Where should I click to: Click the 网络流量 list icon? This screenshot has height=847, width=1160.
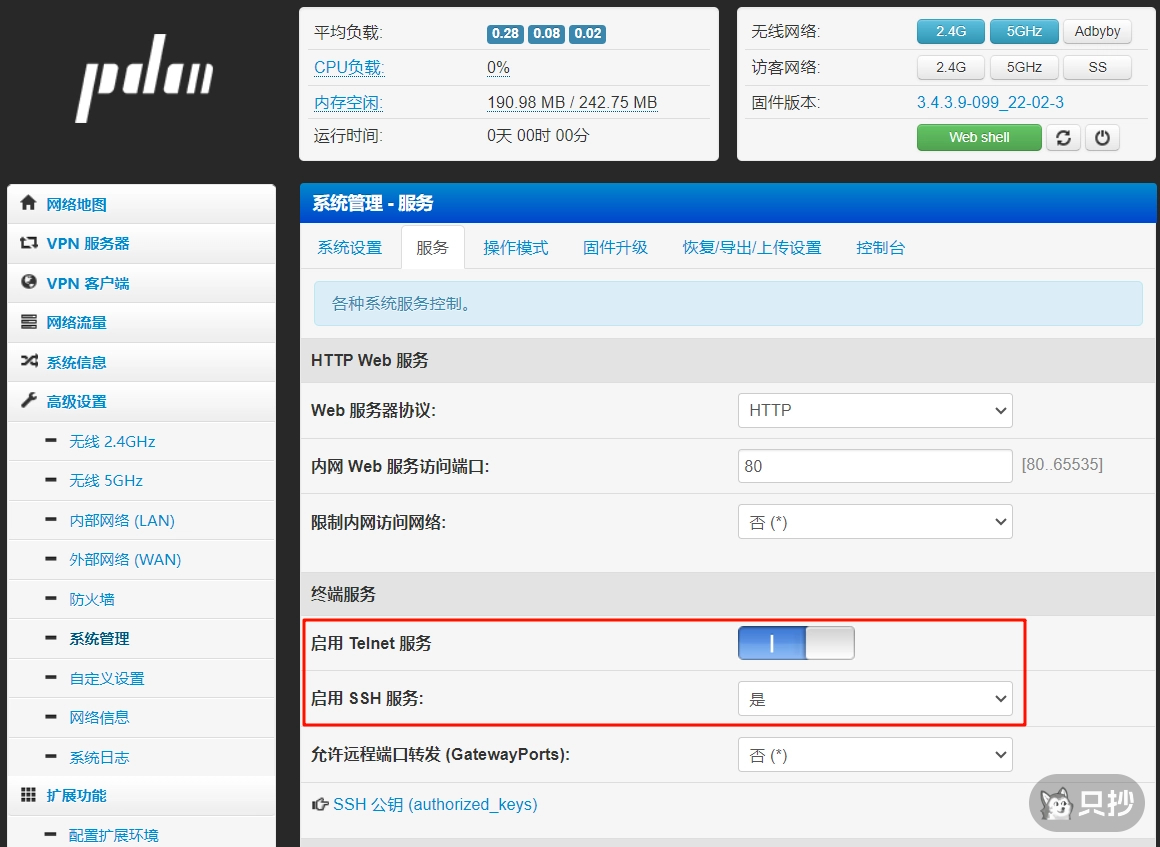(29, 322)
